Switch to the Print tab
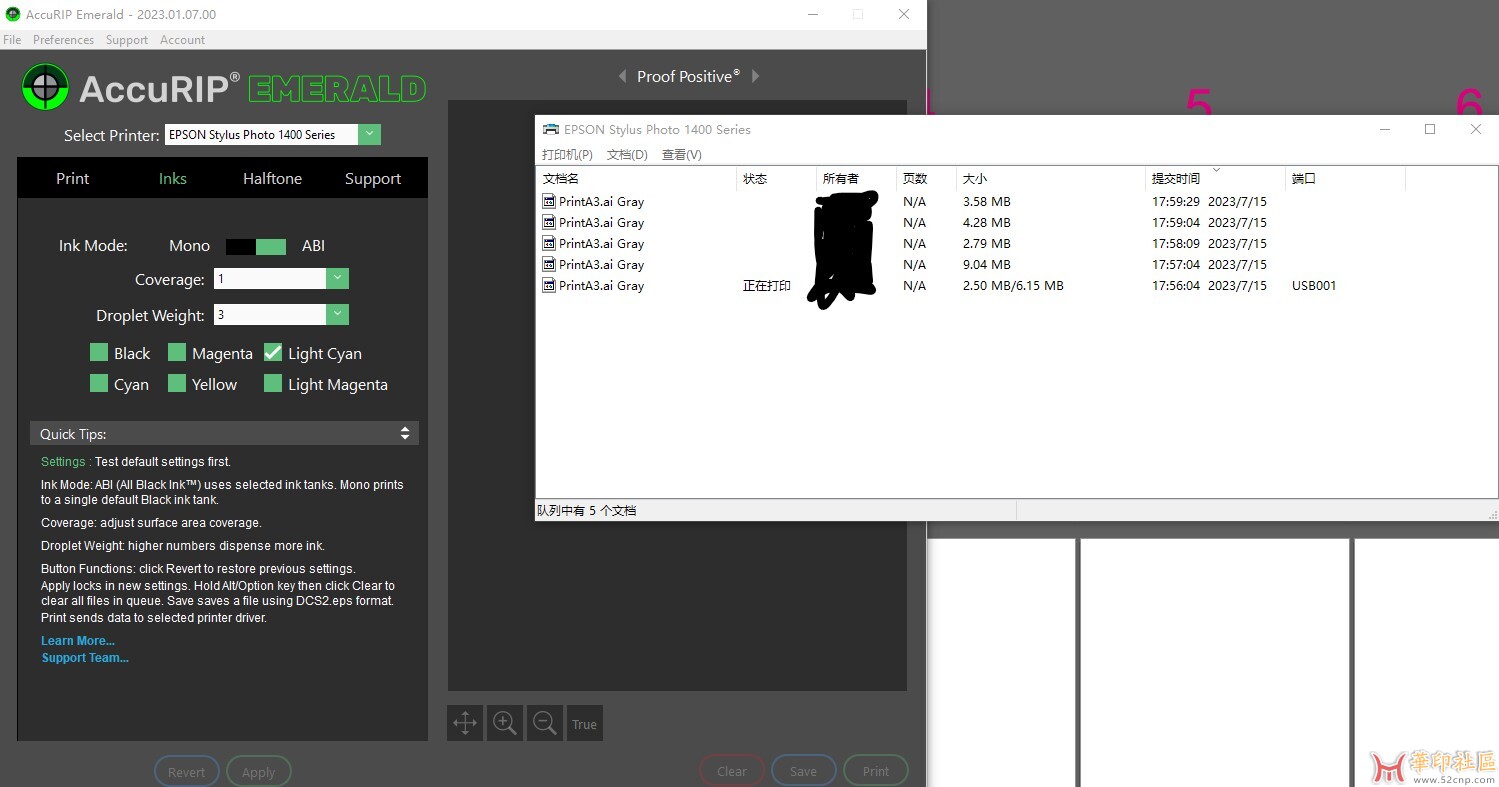1499x787 pixels. [x=72, y=178]
